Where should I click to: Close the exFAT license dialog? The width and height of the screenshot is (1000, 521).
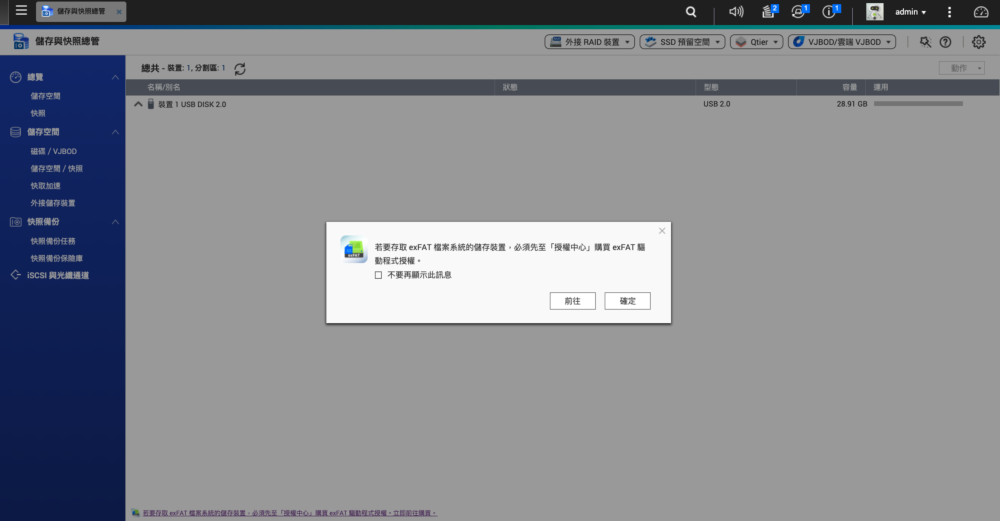coord(662,231)
